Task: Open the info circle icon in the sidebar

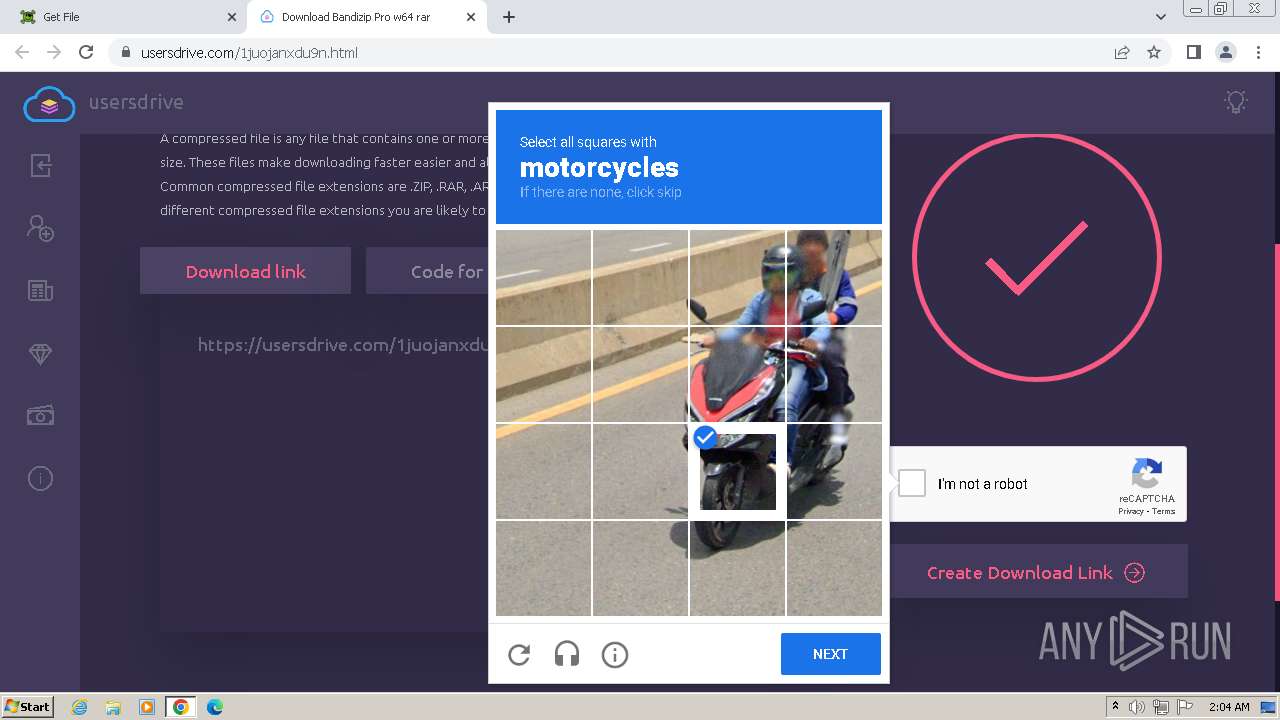Action: [x=40, y=479]
